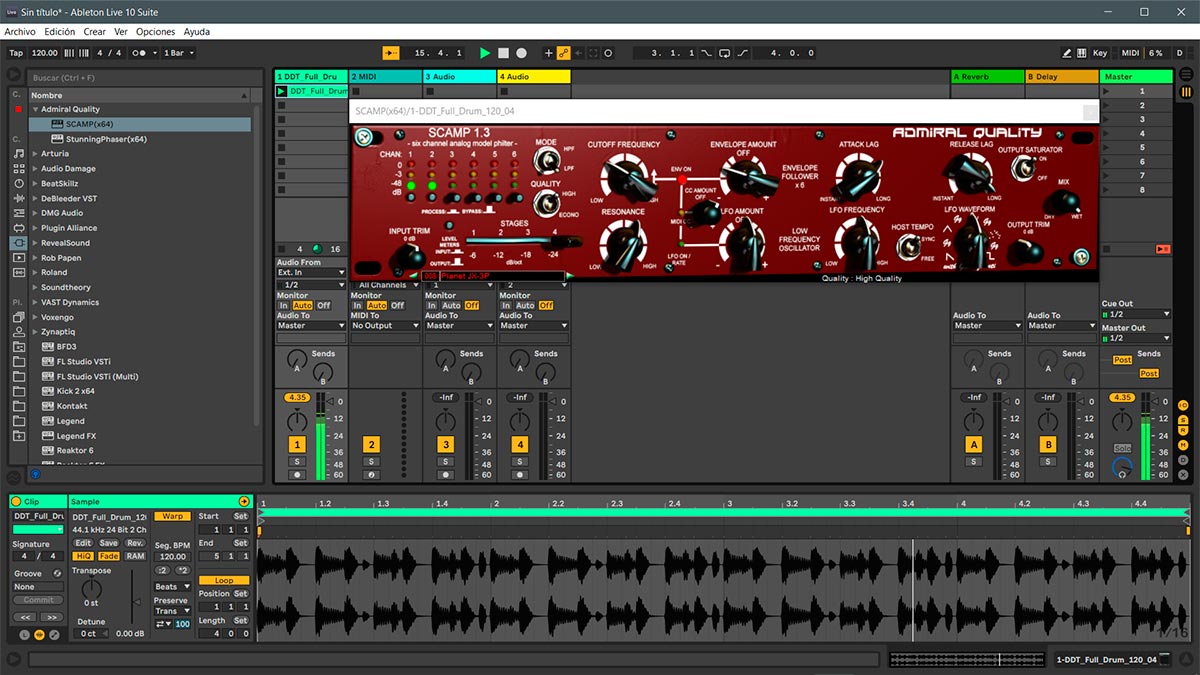The width and height of the screenshot is (1200, 675).
Task: Click the Tap tempo button
Action: (x=16, y=53)
